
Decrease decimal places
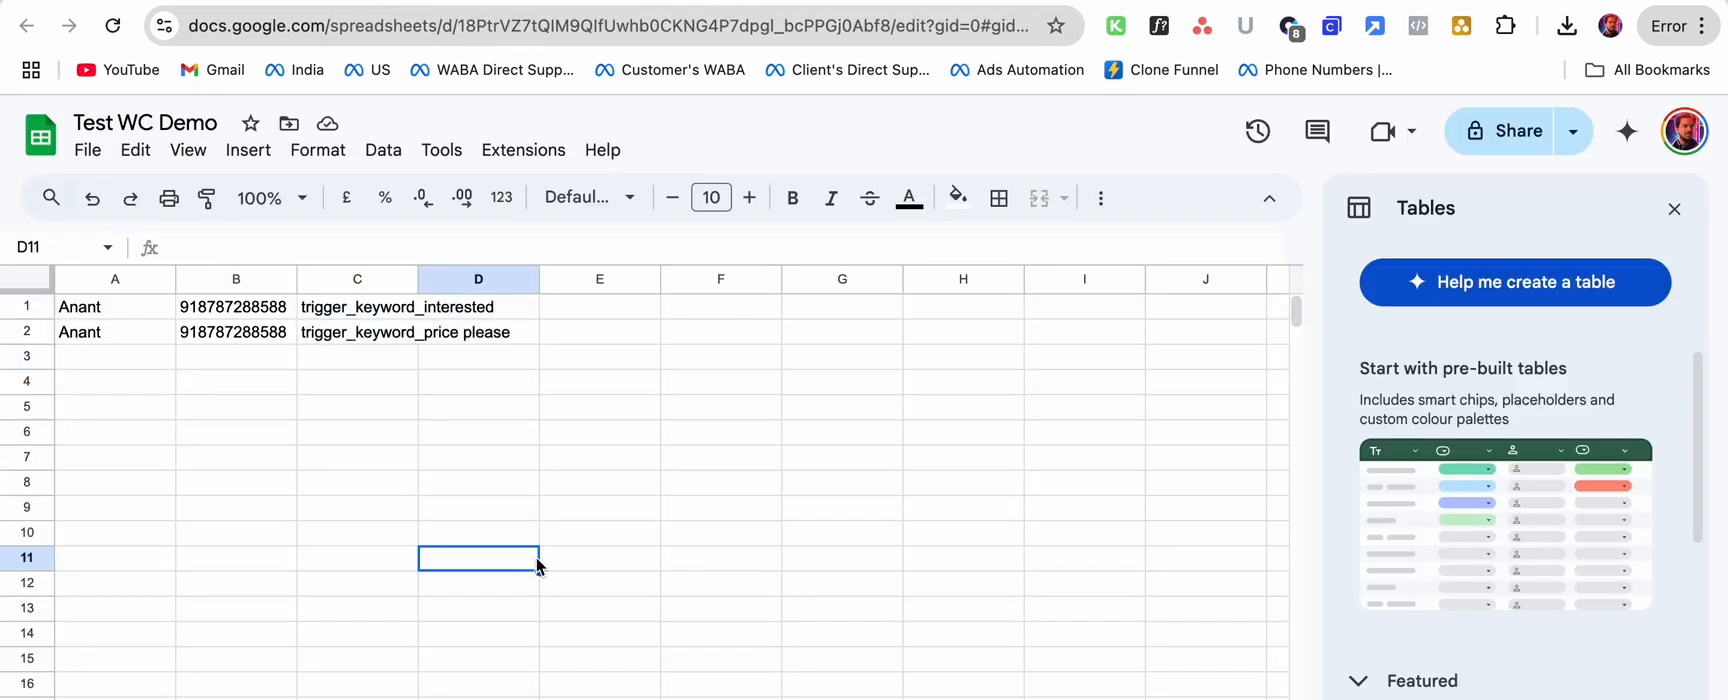423,198
